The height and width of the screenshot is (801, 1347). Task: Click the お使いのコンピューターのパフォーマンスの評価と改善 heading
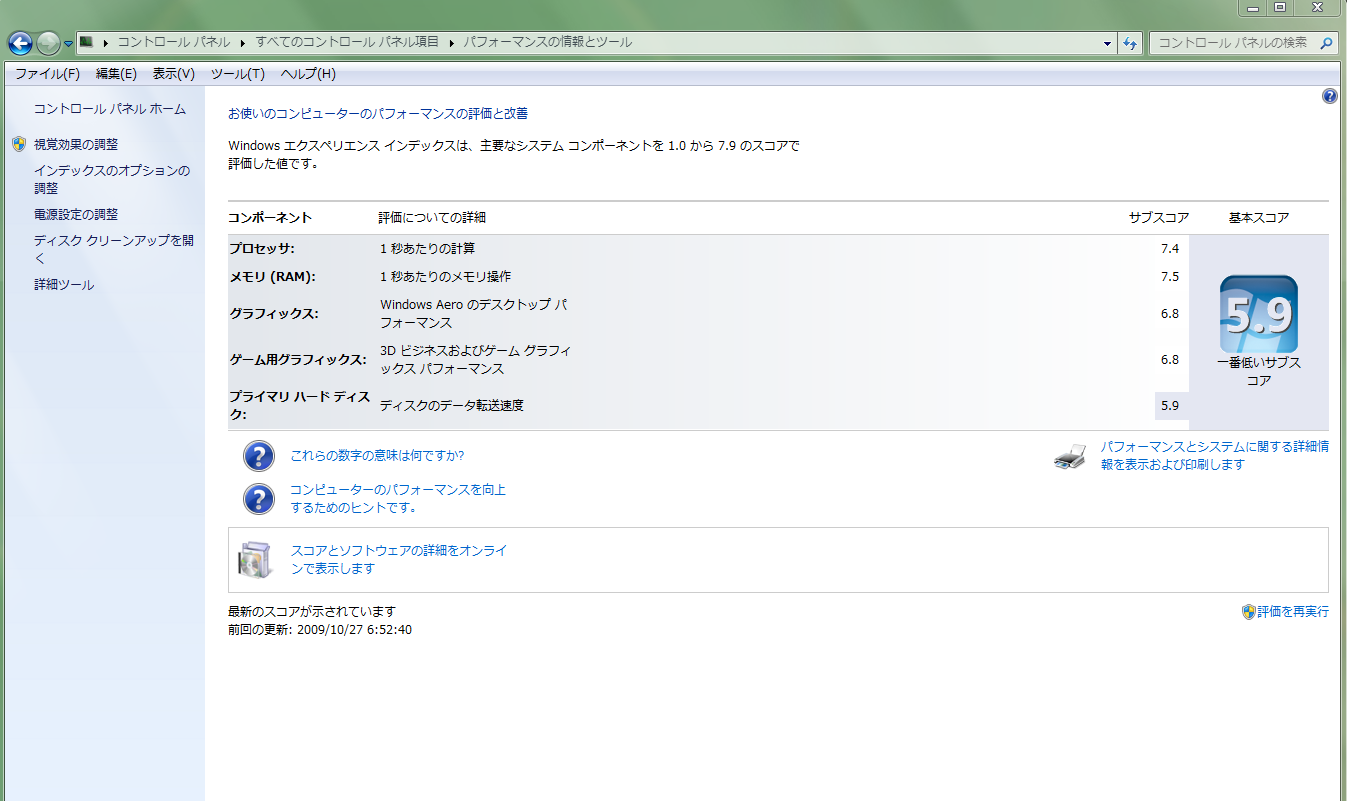click(378, 114)
